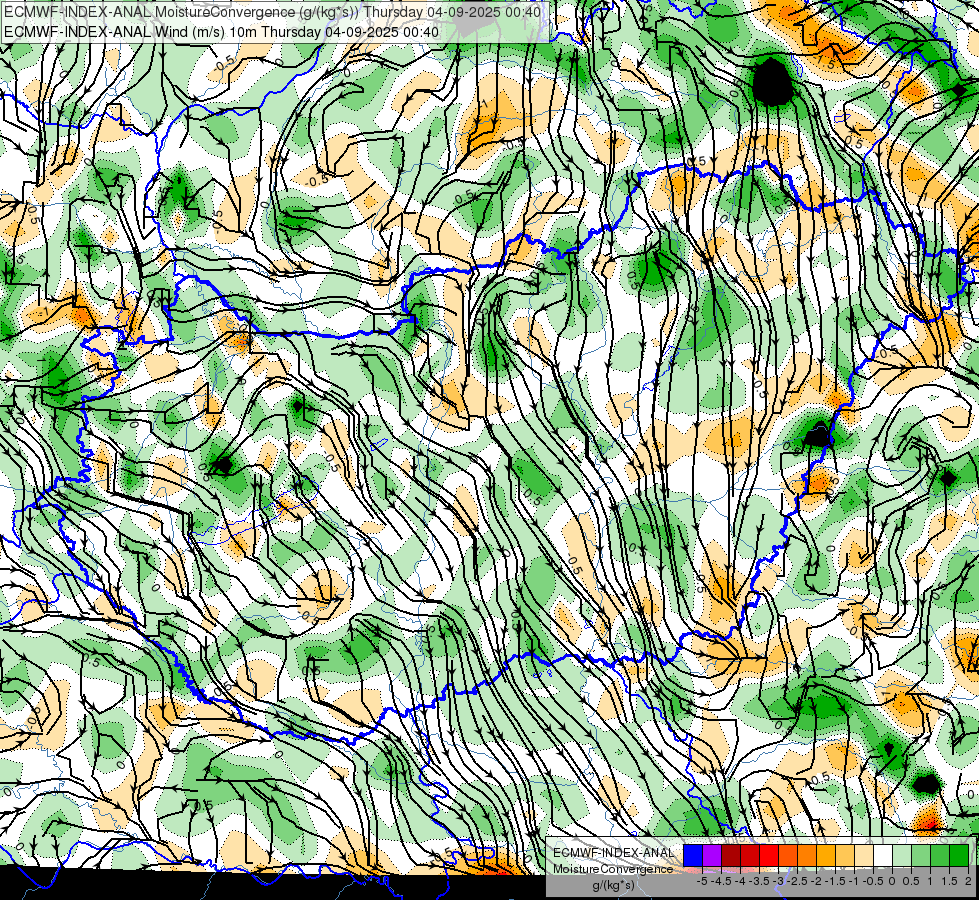This screenshot has height=900, width=979.
Task: Click the g/(kg*s) unit label
Action: (x=613, y=886)
